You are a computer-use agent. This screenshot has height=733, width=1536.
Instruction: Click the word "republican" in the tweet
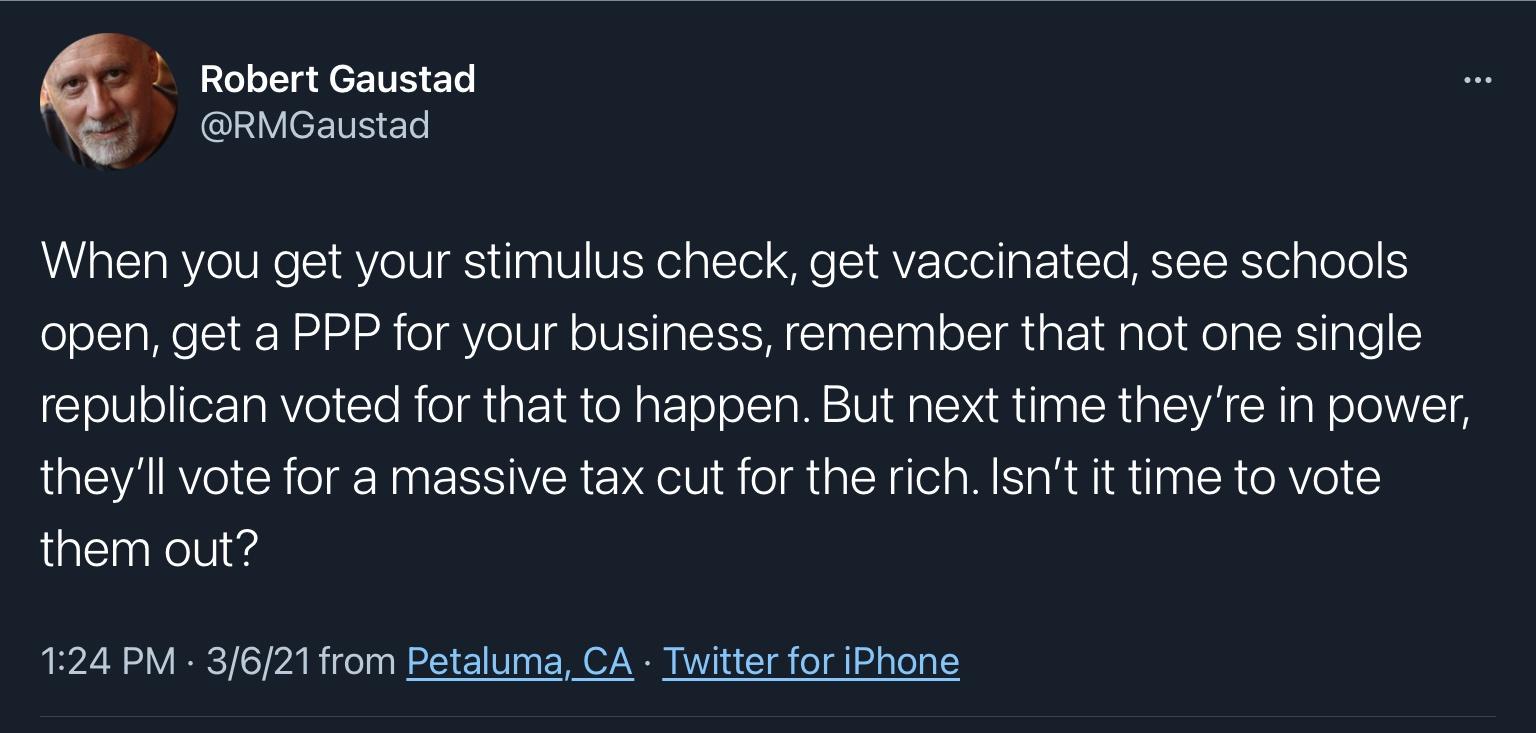(x=154, y=406)
